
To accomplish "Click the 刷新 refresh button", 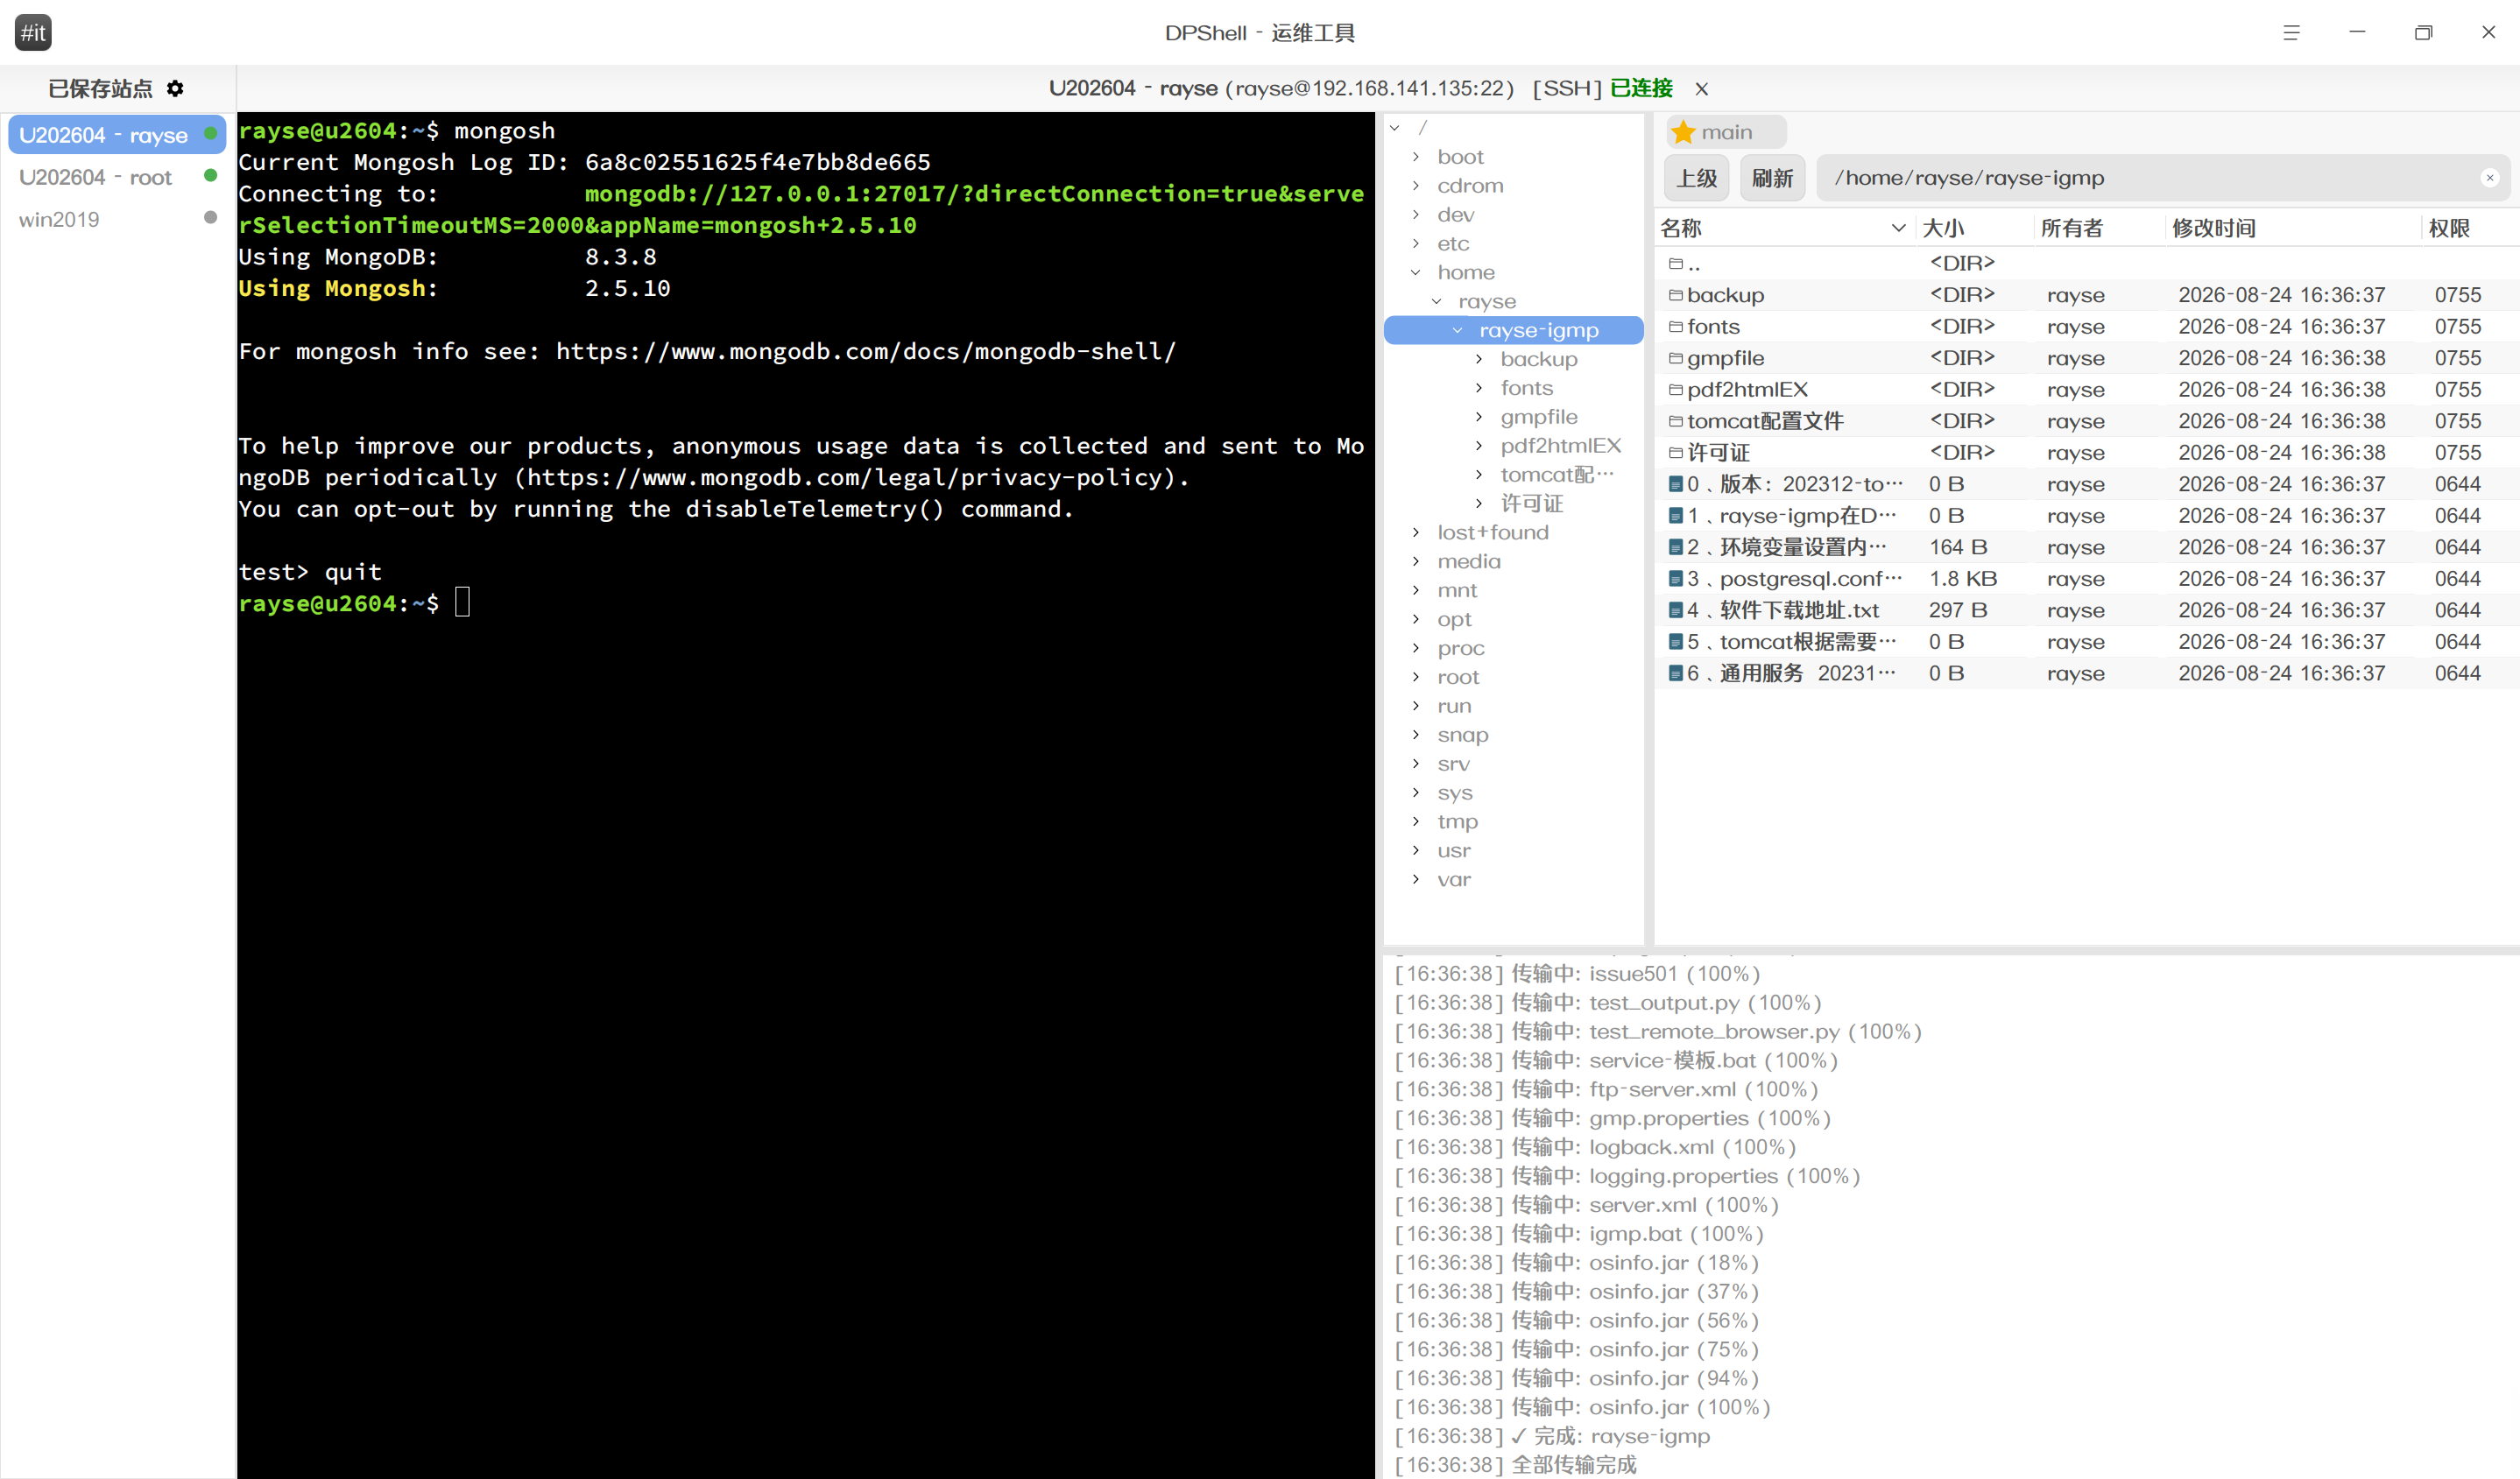I will [1772, 178].
